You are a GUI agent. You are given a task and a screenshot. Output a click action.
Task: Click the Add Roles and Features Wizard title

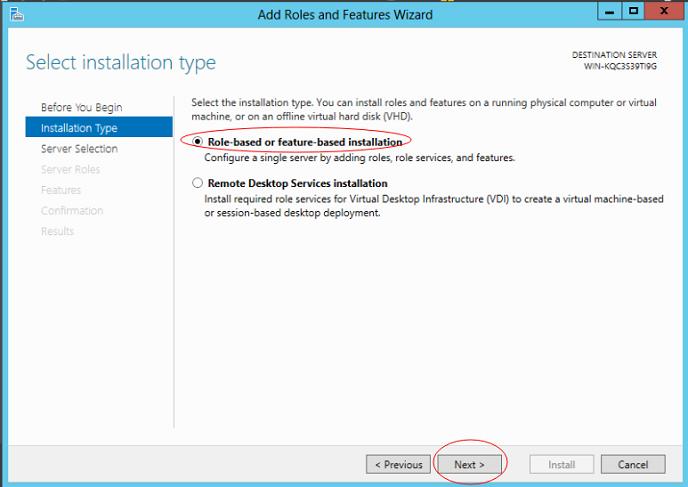345,14
